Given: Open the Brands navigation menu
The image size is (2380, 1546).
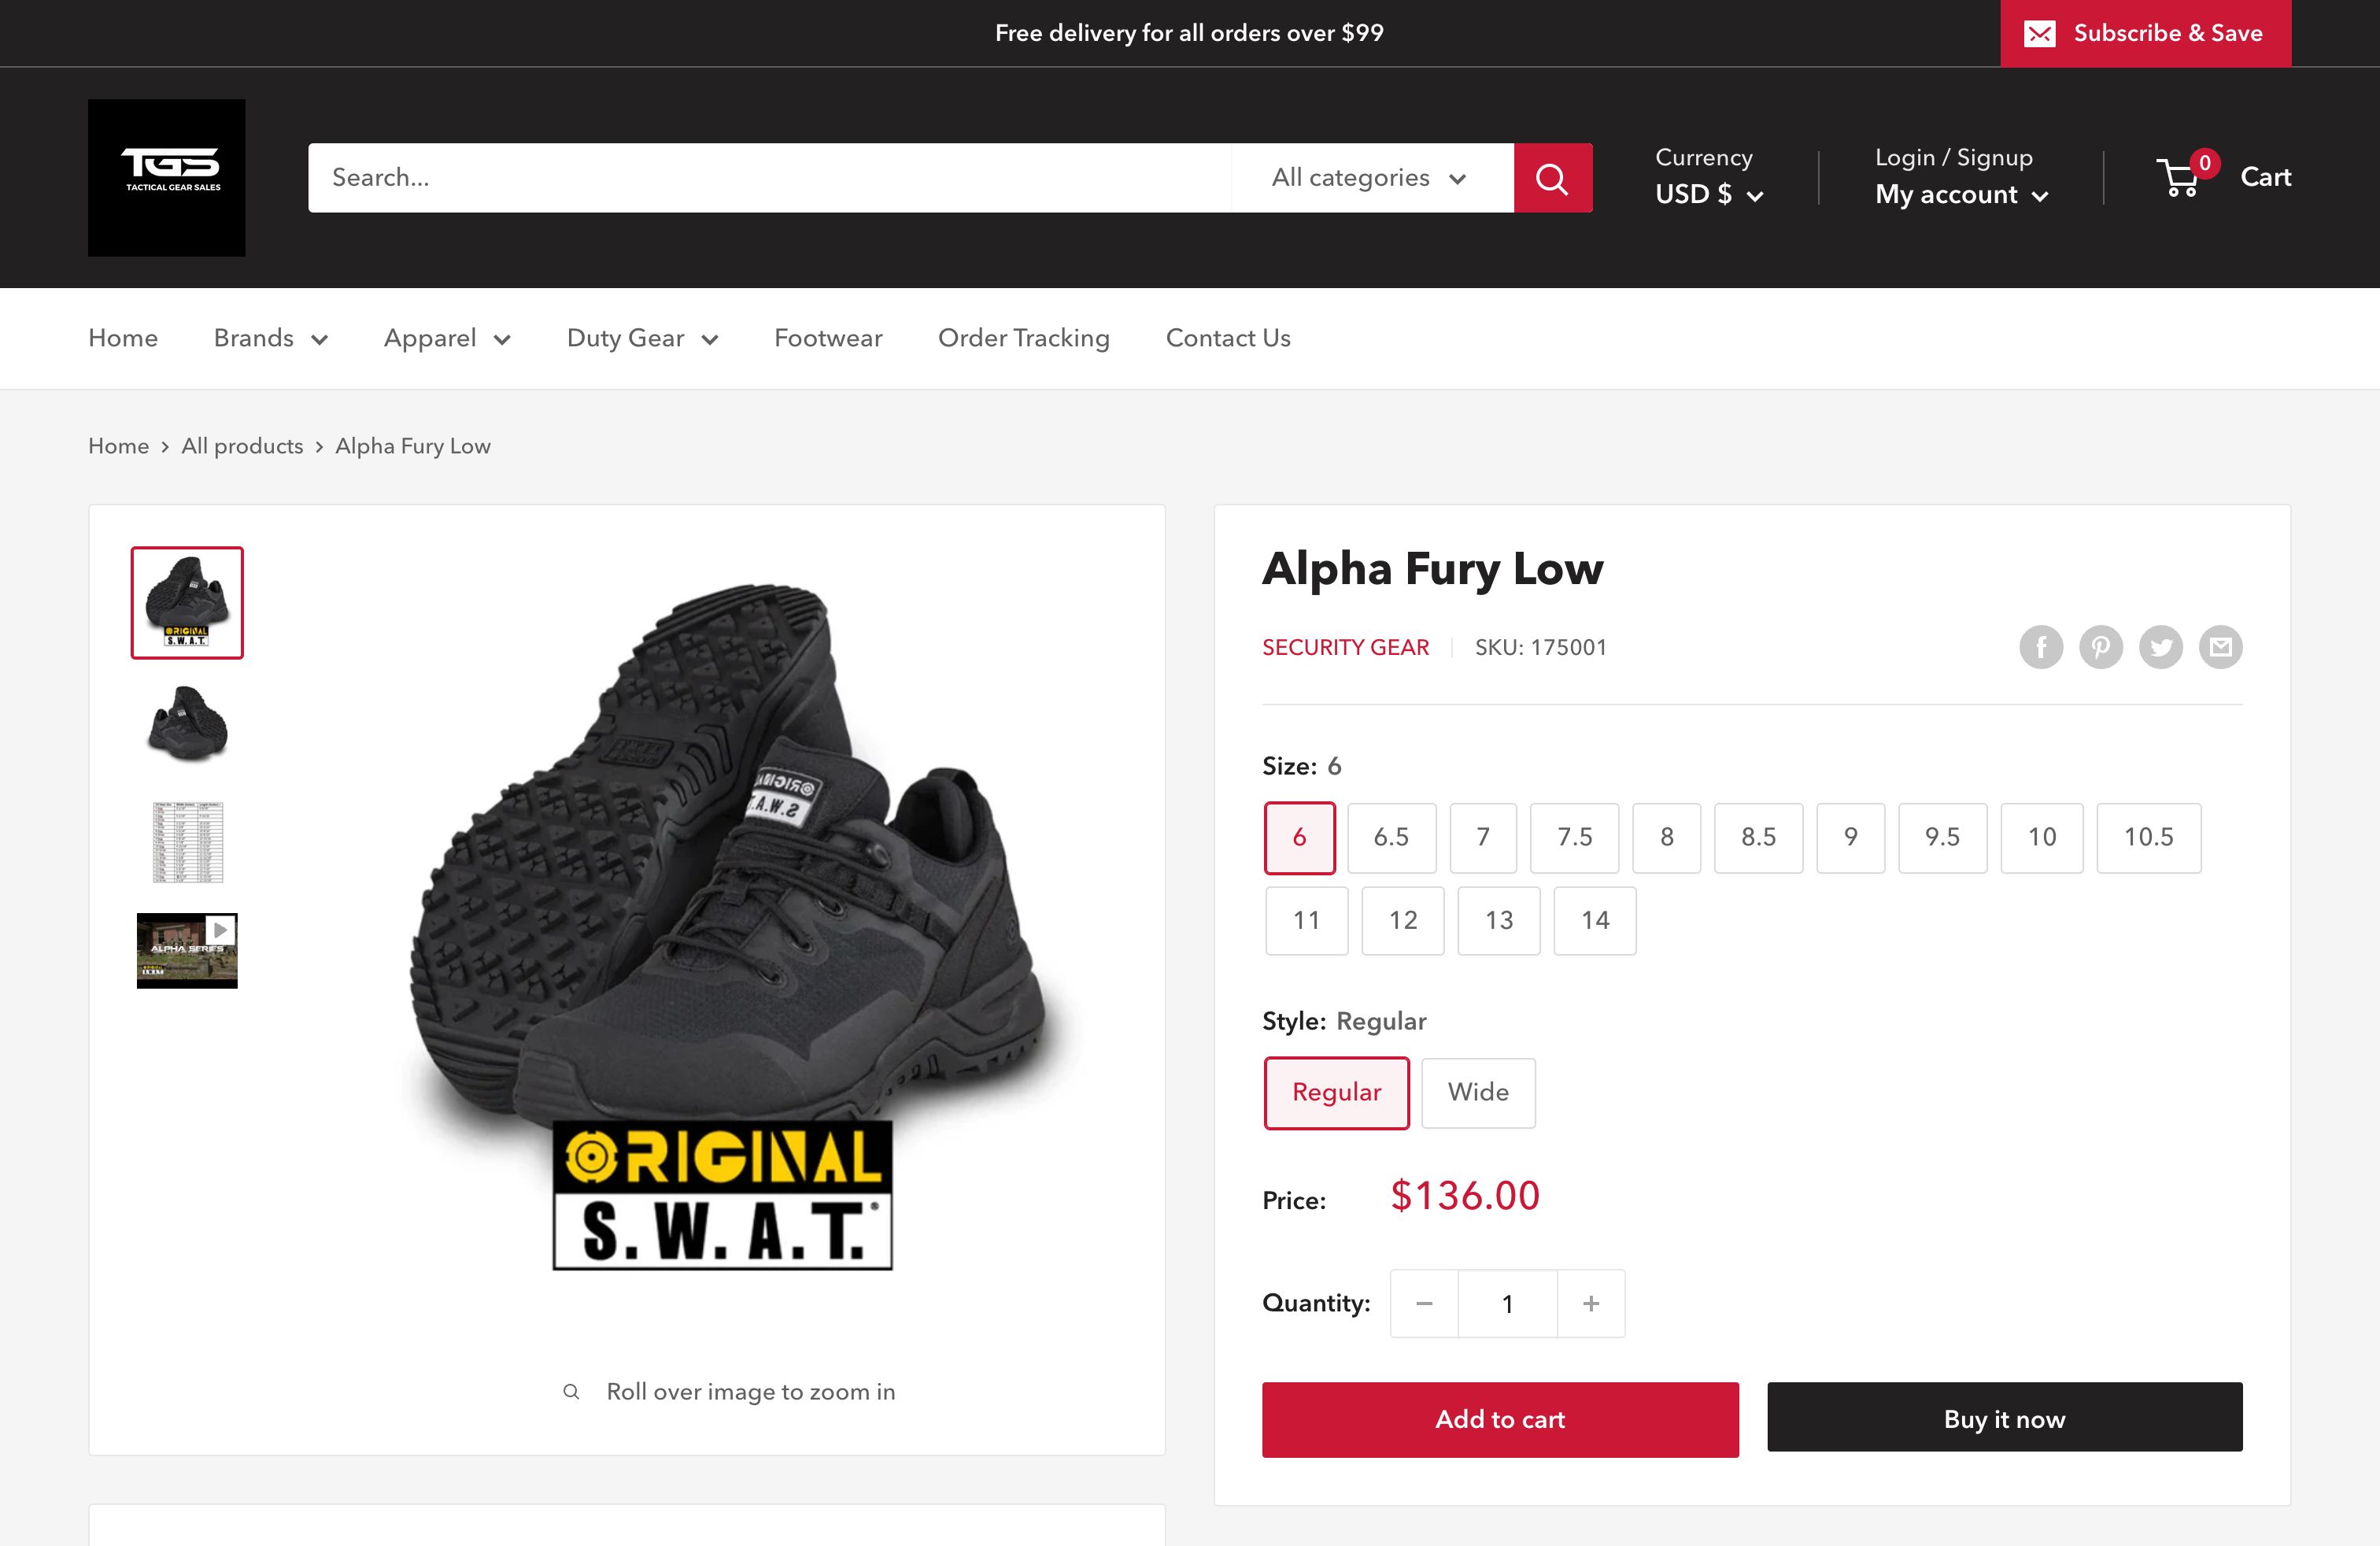Looking at the screenshot, I should coord(270,338).
